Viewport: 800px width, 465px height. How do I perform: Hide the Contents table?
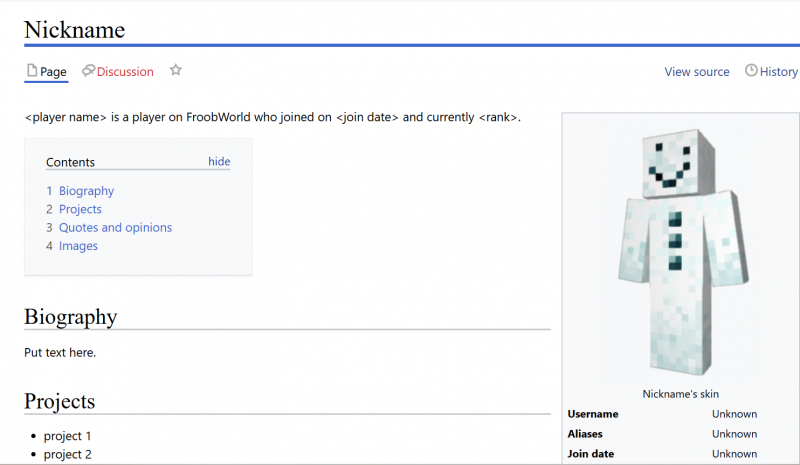[219, 161]
